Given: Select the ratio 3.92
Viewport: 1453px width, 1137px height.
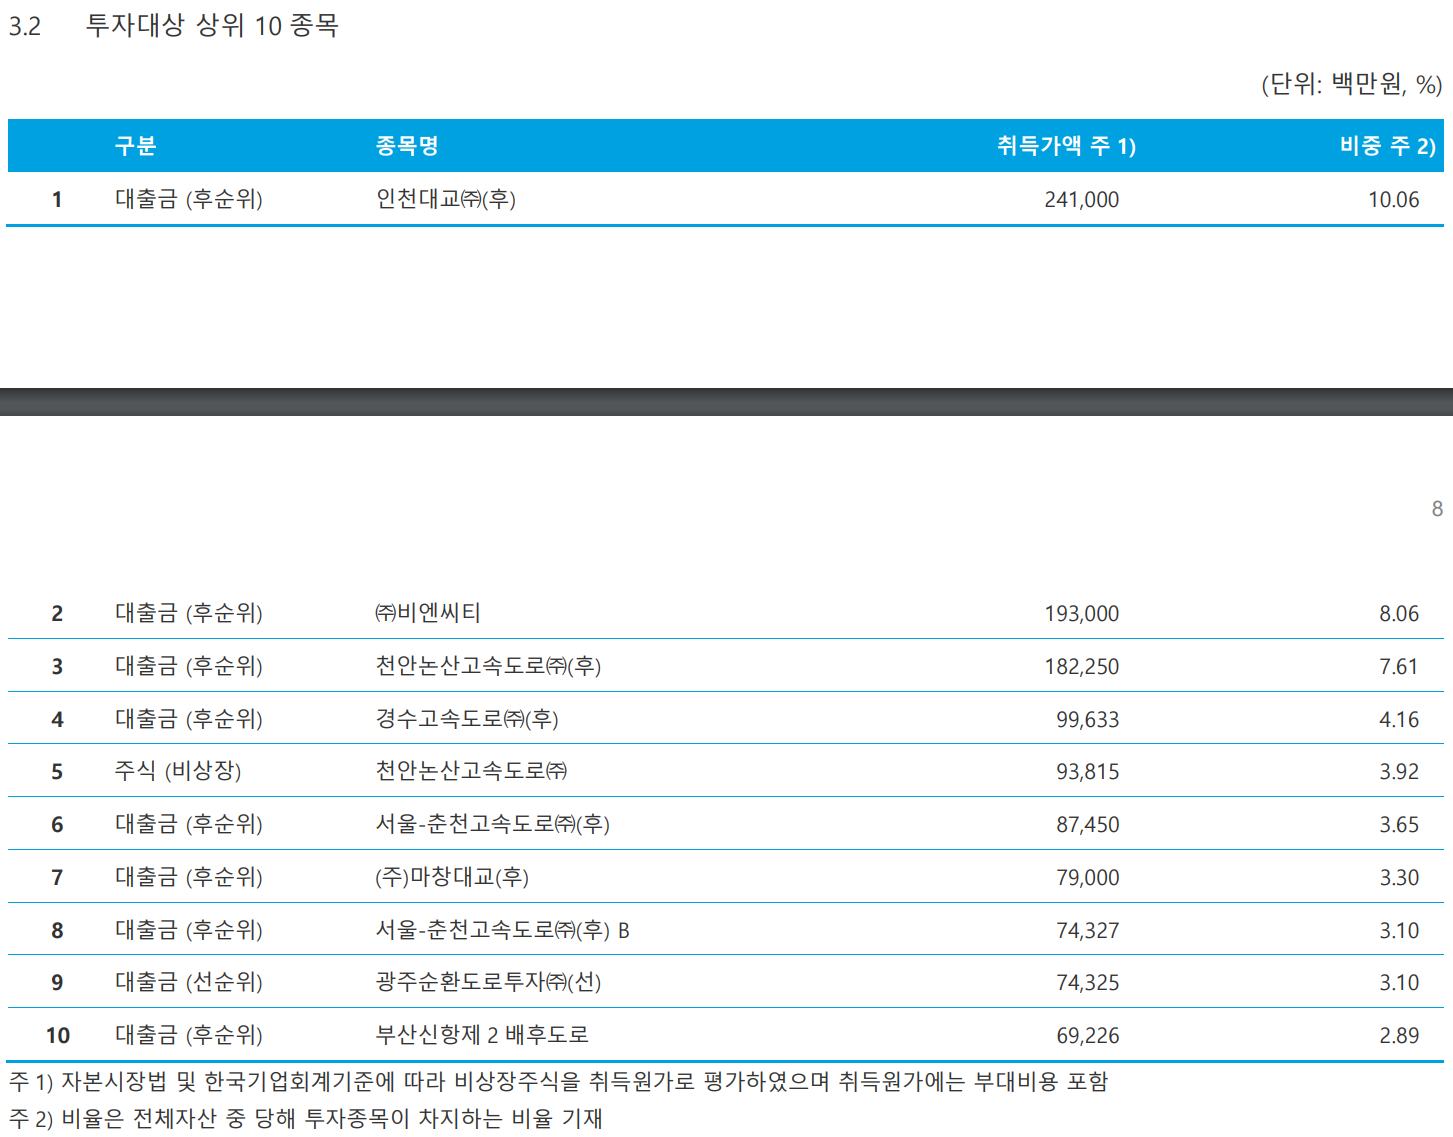Looking at the screenshot, I should coord(1399,772).
